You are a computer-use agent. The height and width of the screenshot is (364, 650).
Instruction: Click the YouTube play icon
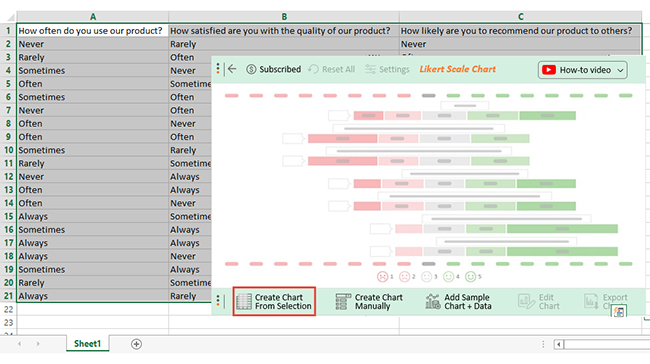(549, 70)
